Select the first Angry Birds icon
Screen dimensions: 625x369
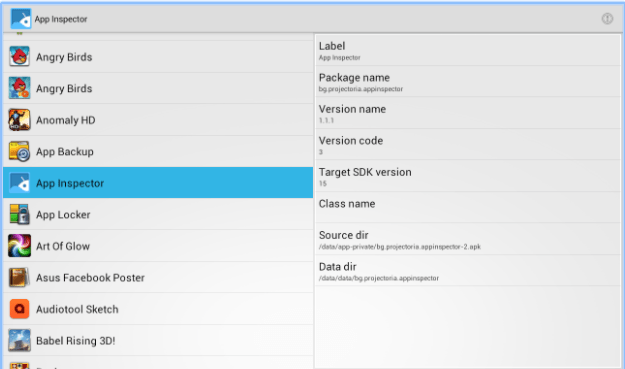[x=19, y=56]
